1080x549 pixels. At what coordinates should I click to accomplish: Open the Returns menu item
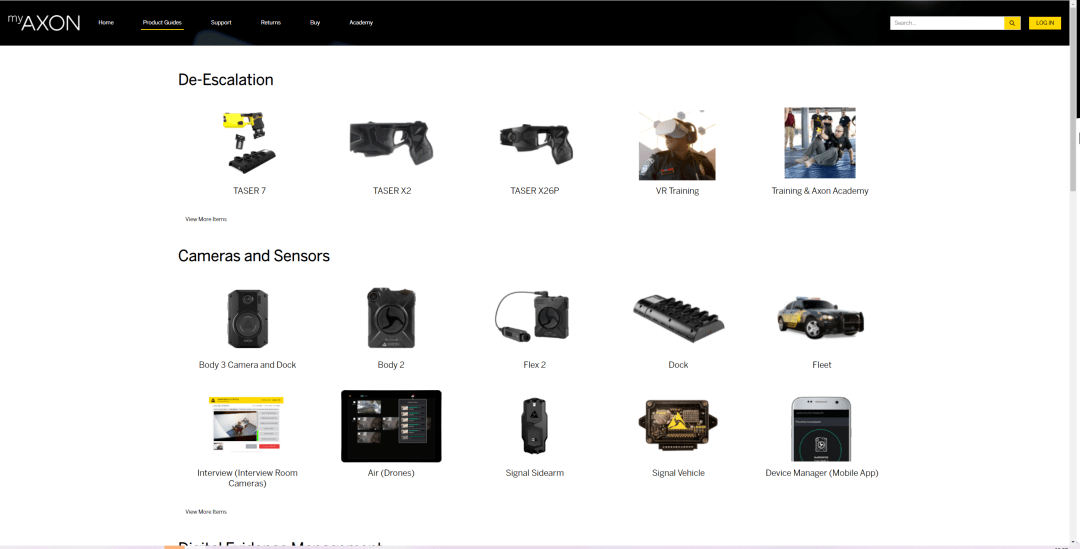click(271, 23)
